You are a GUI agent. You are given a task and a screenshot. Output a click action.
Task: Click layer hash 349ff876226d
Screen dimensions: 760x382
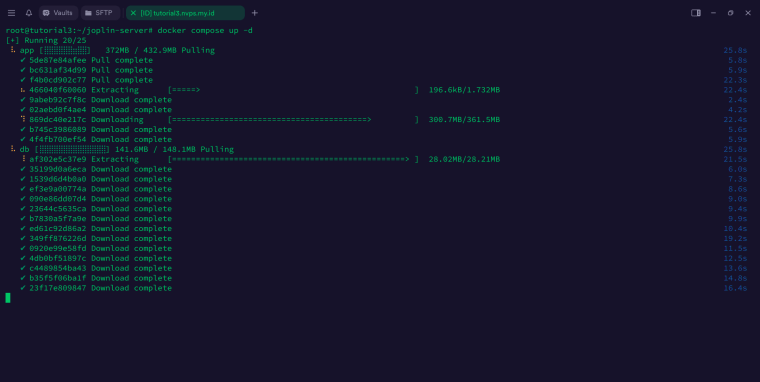click(58, 239)
